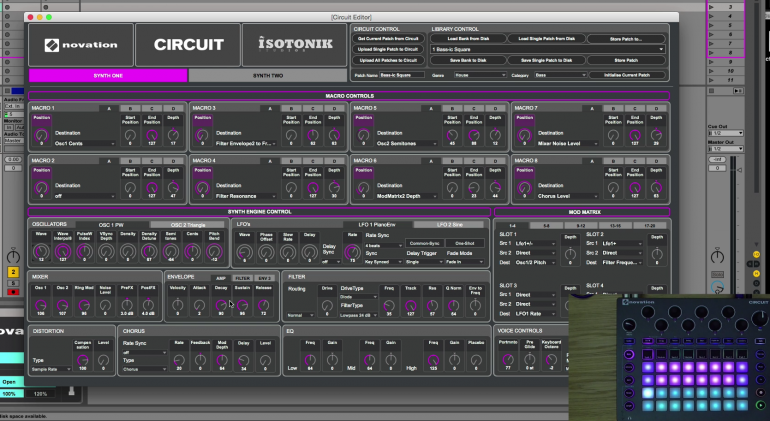Click Upload All Patches to Circuit

pyautogui.click(x=388, y=60)
